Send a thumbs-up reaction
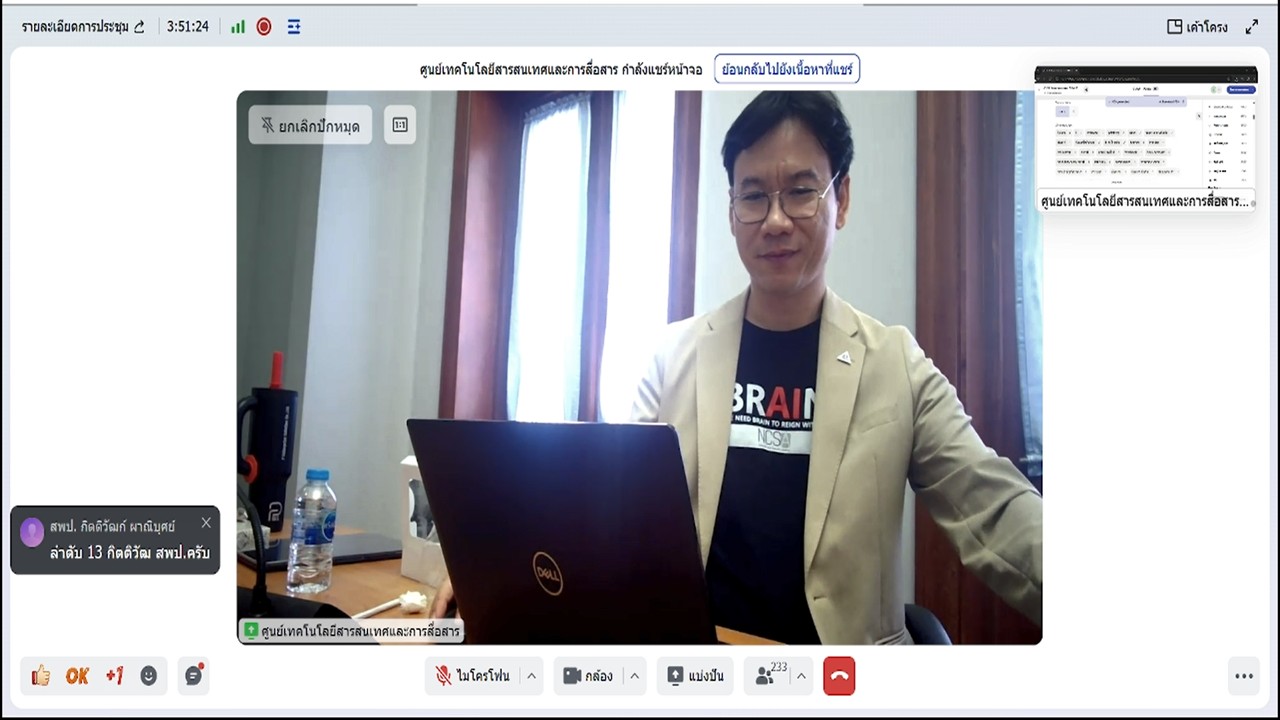 click(x=41, y=676)
